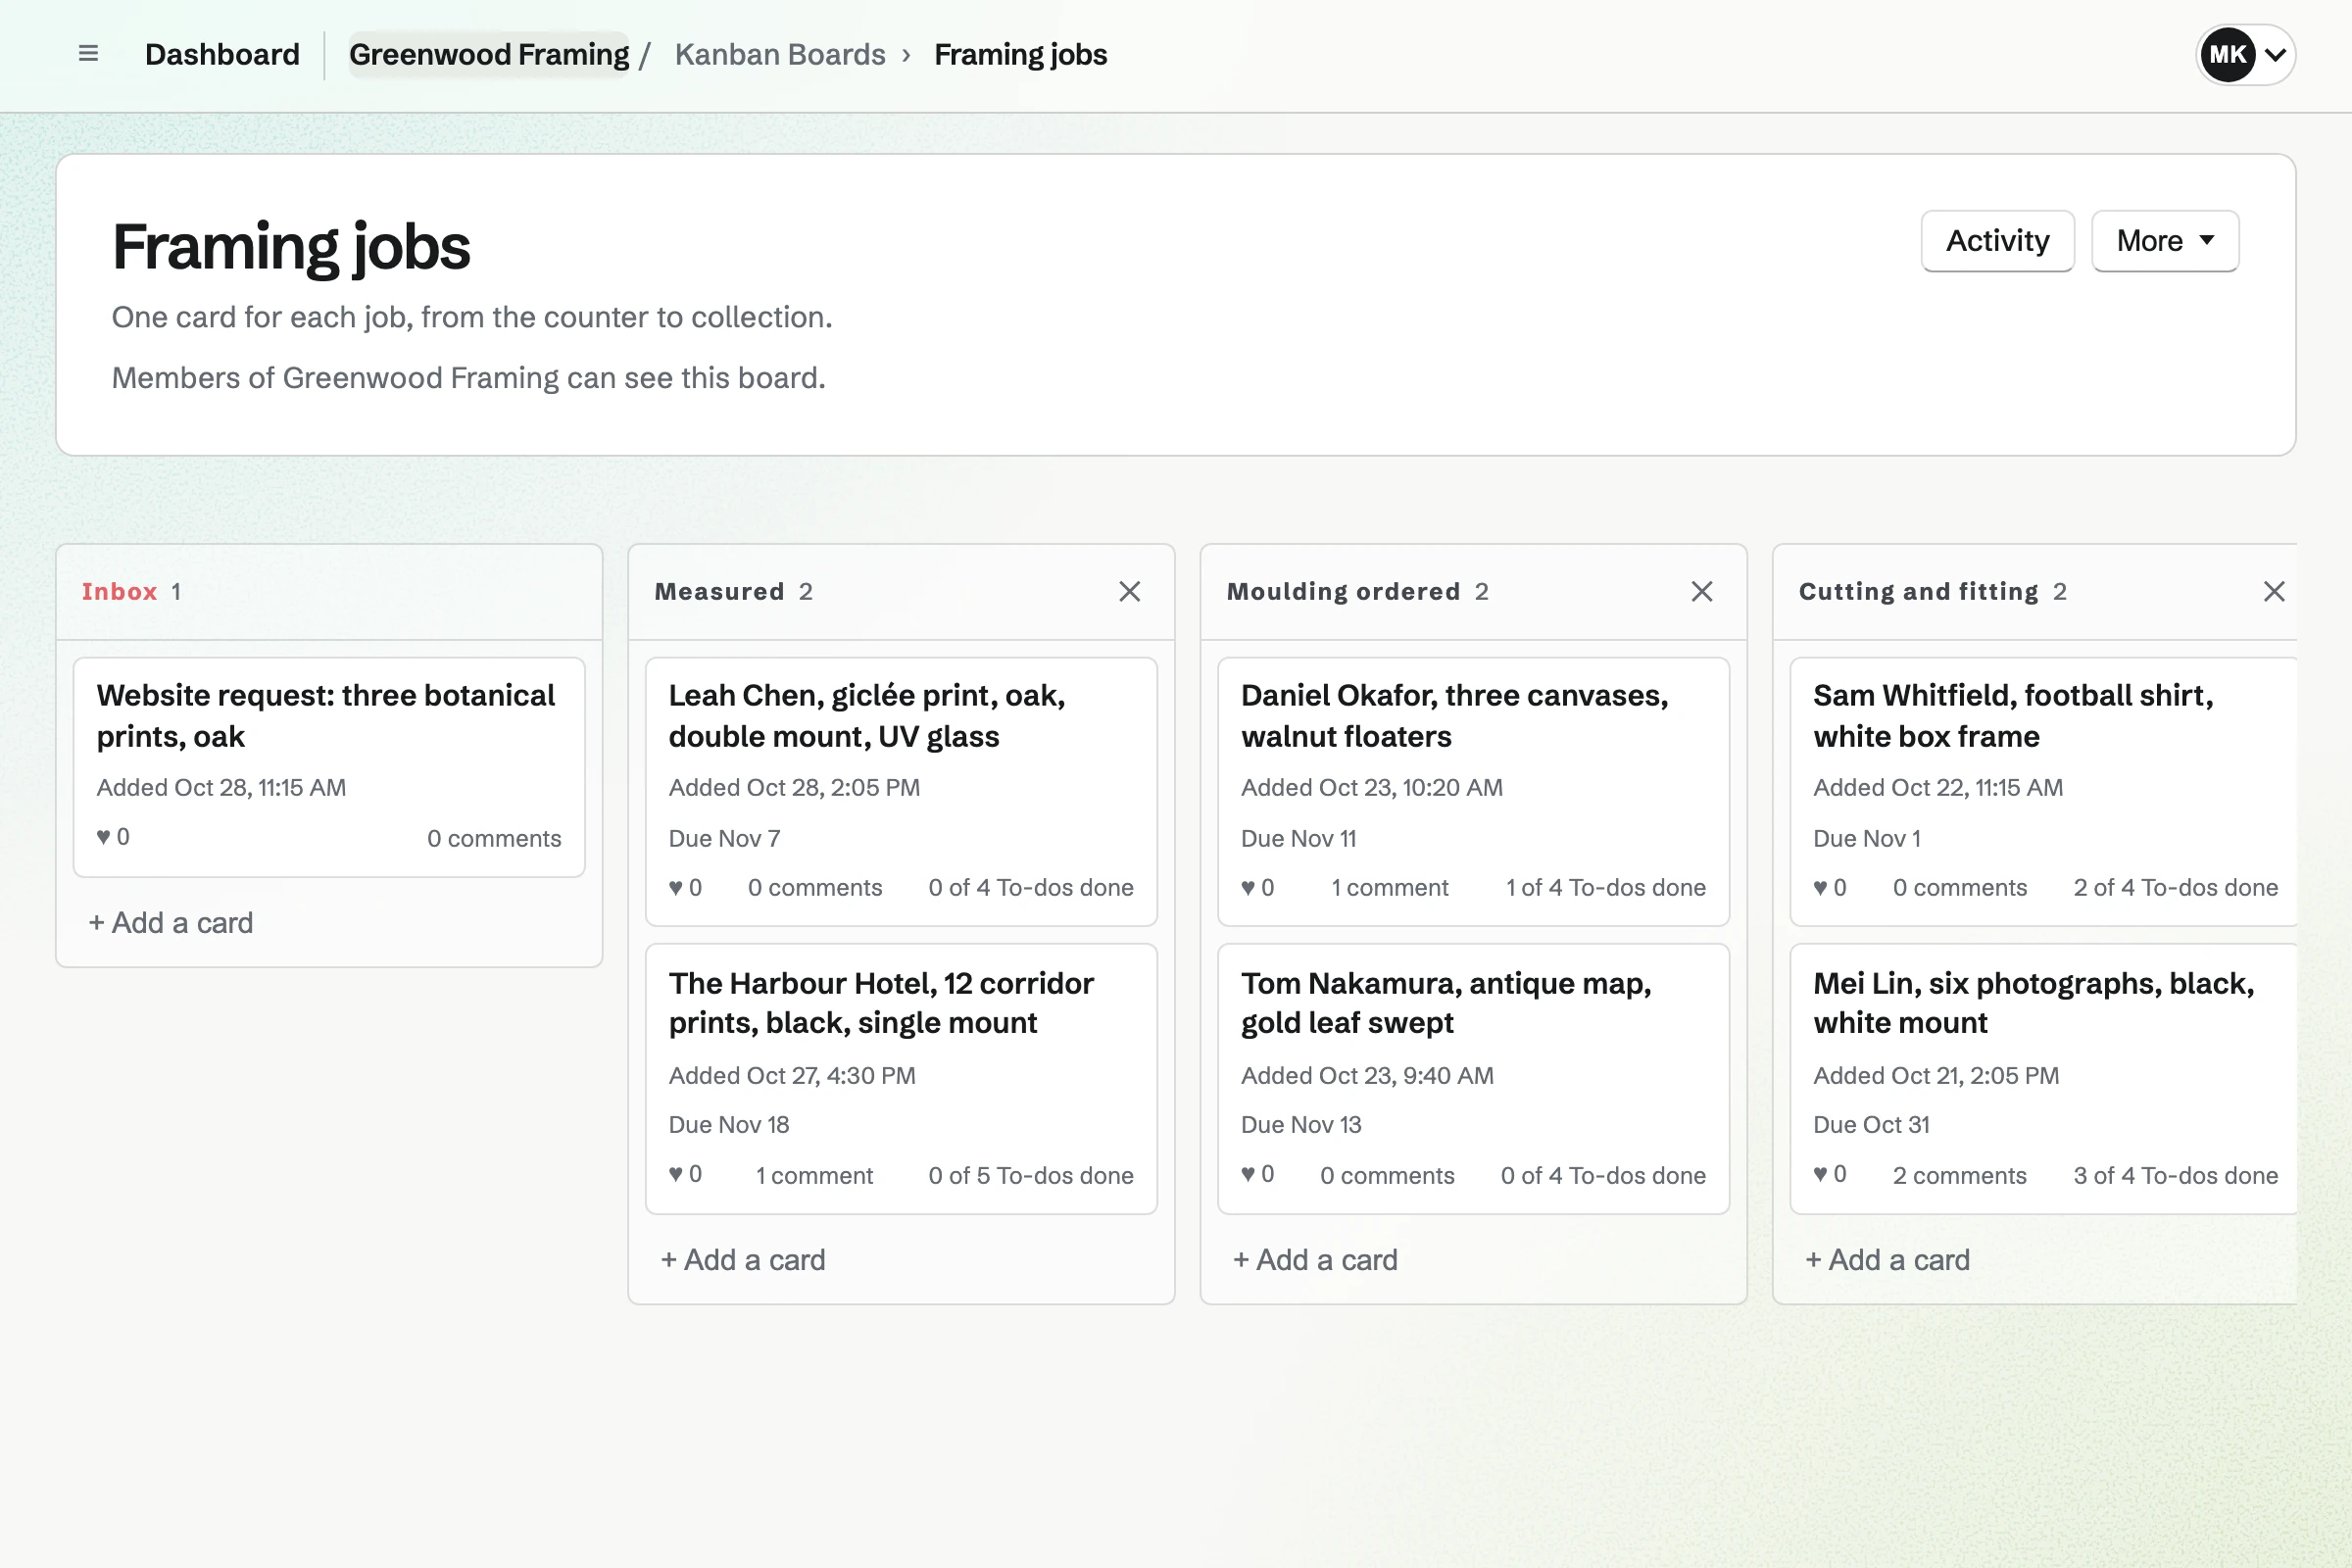Click the Moulding ordered column title
The image size is (2352, 1568).
1343,591
